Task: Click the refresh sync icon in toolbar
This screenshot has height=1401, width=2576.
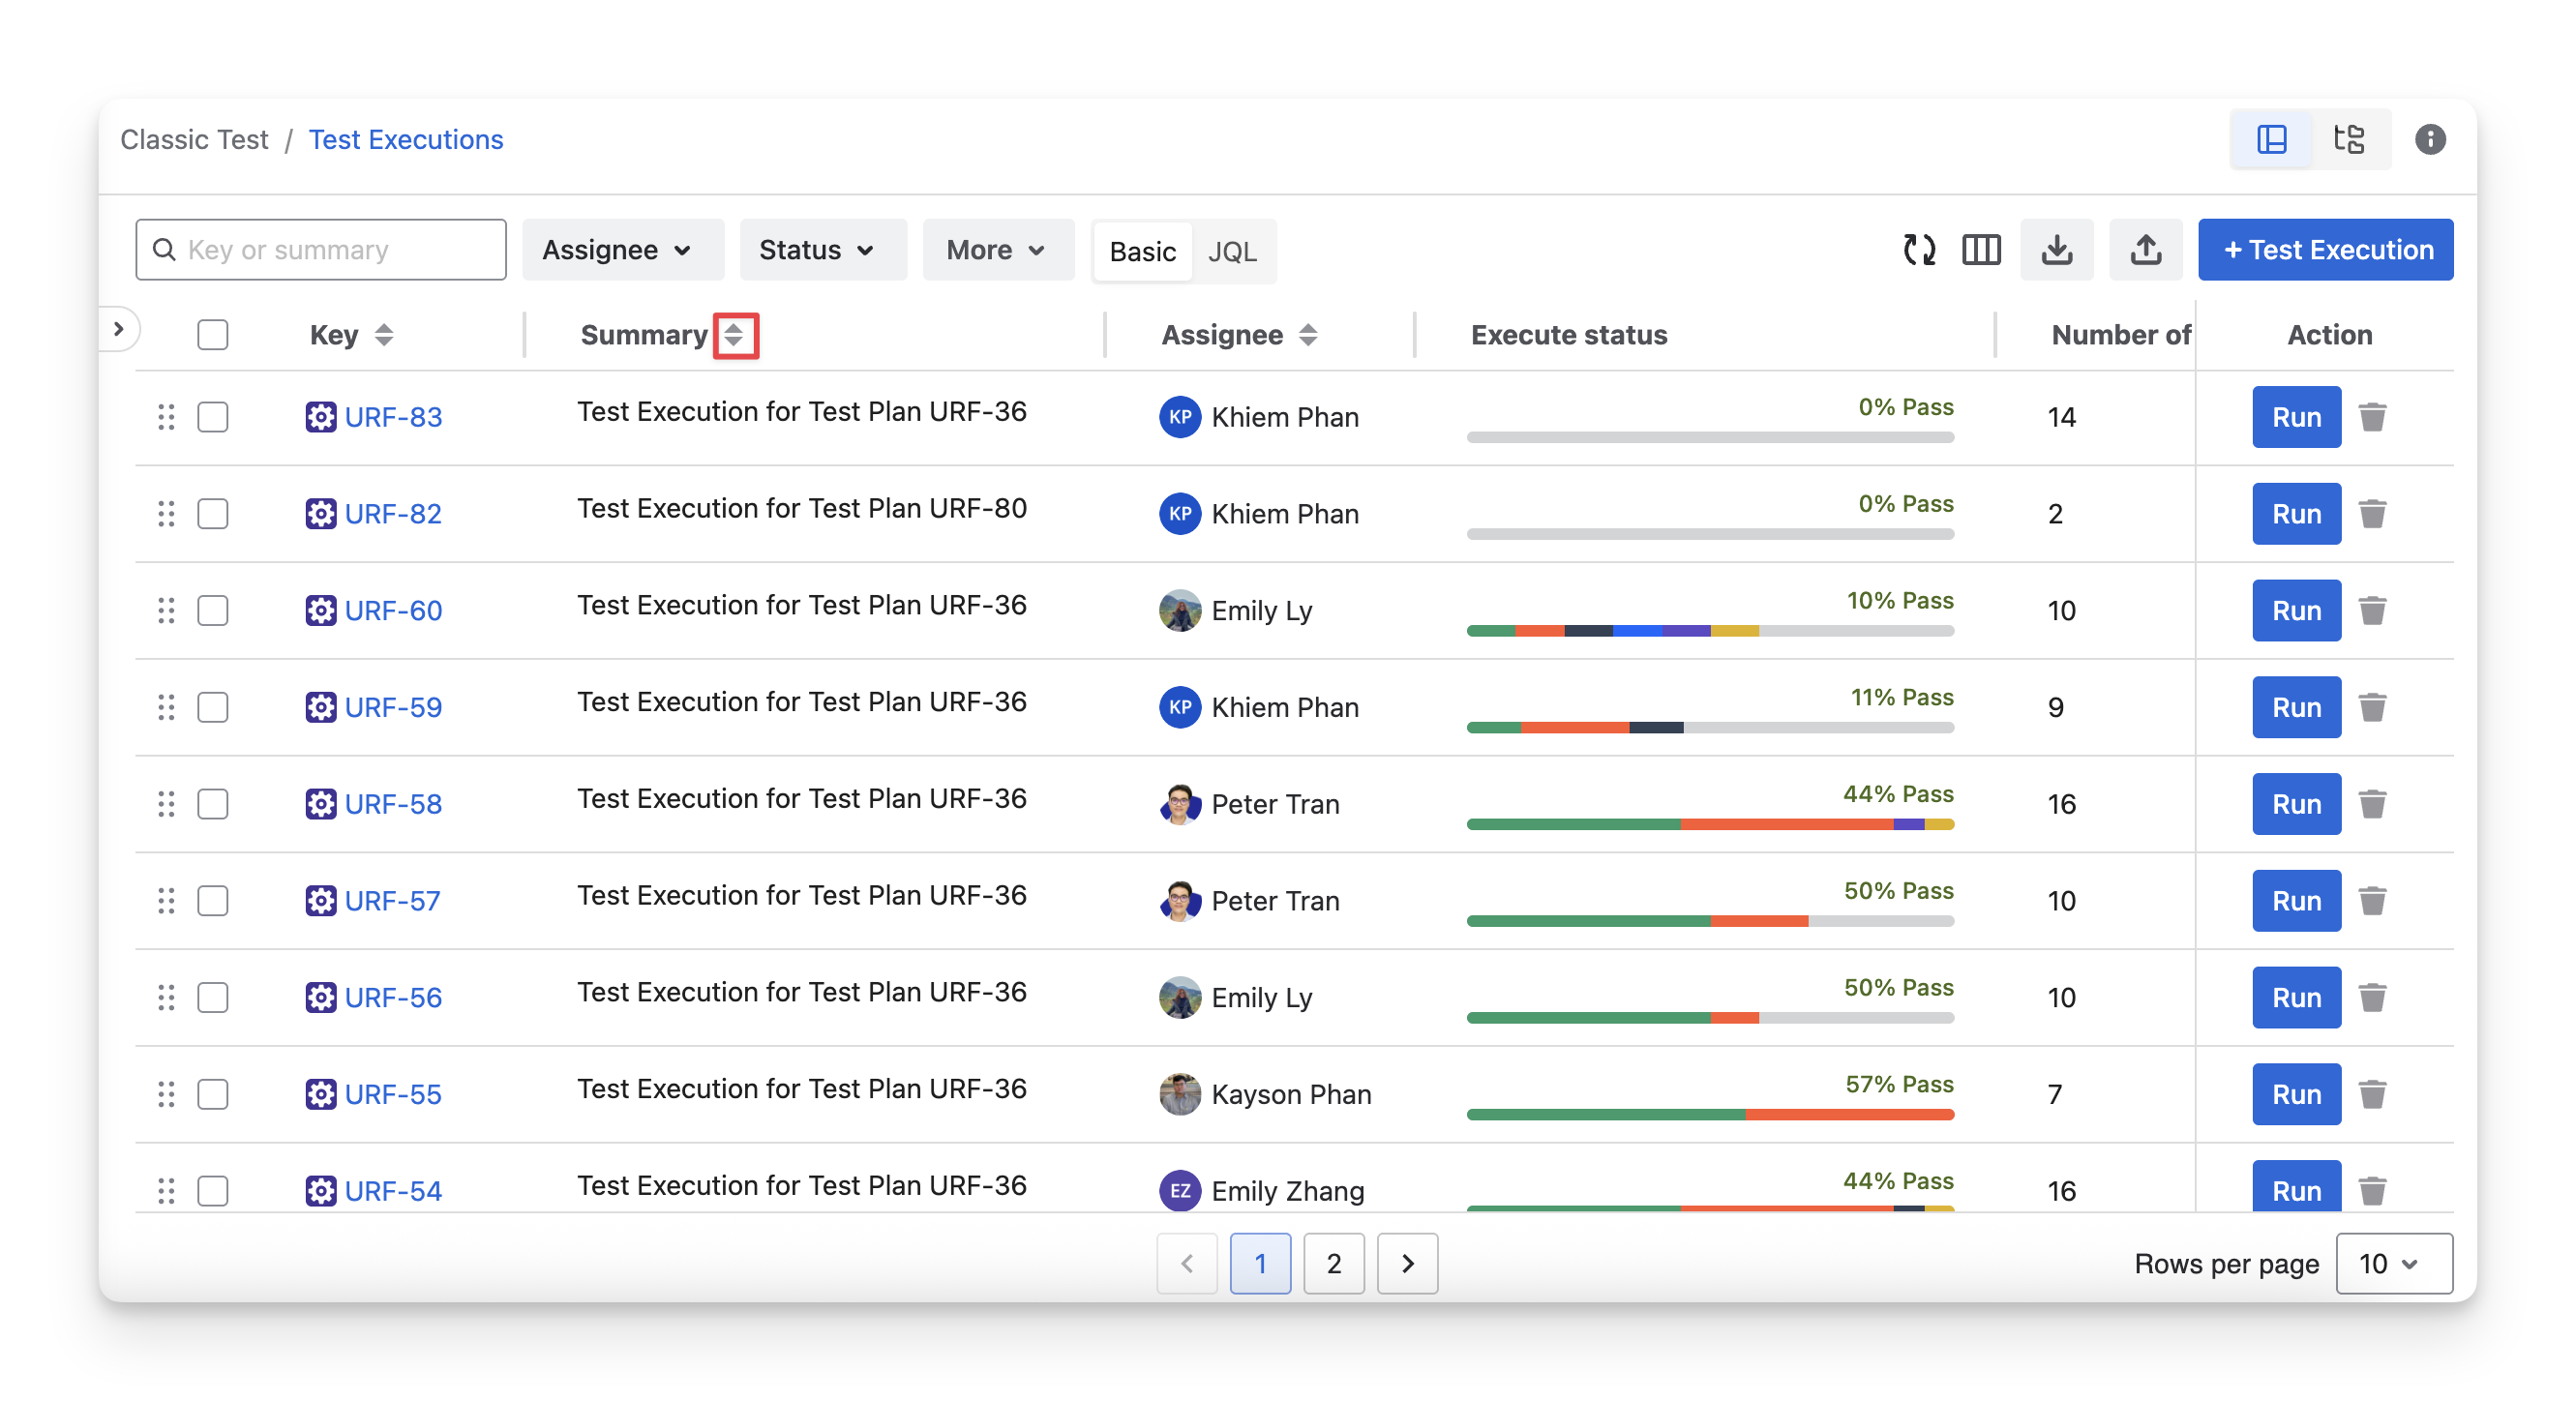Action: [1918, 250]
